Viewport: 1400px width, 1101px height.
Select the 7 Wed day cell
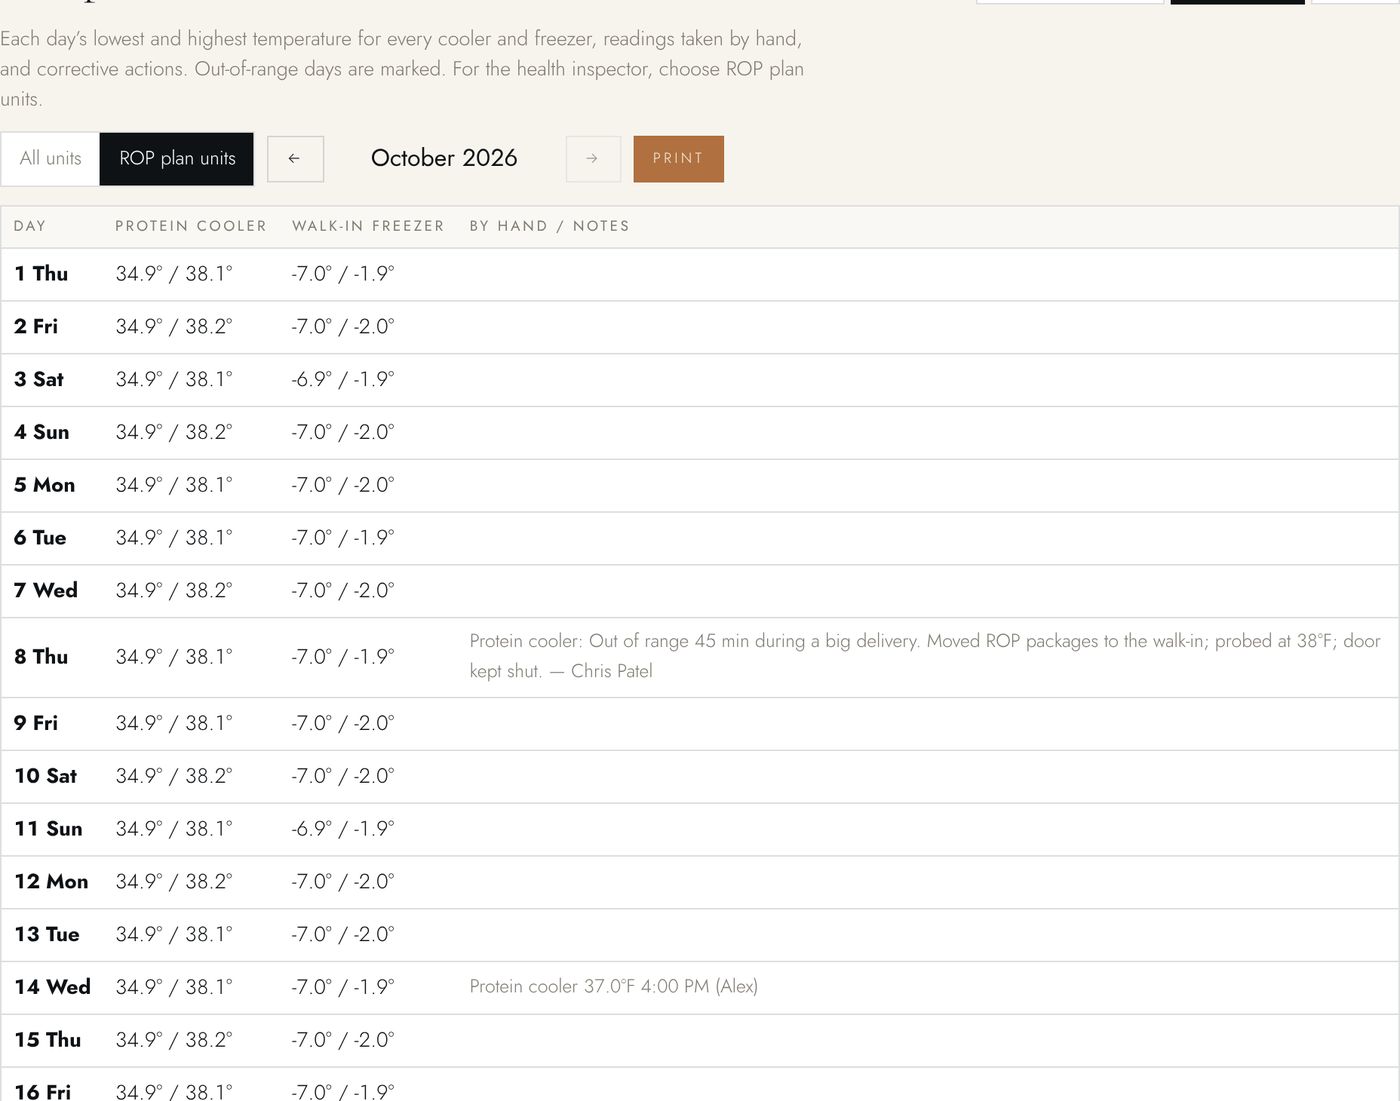tap(46, 591)
